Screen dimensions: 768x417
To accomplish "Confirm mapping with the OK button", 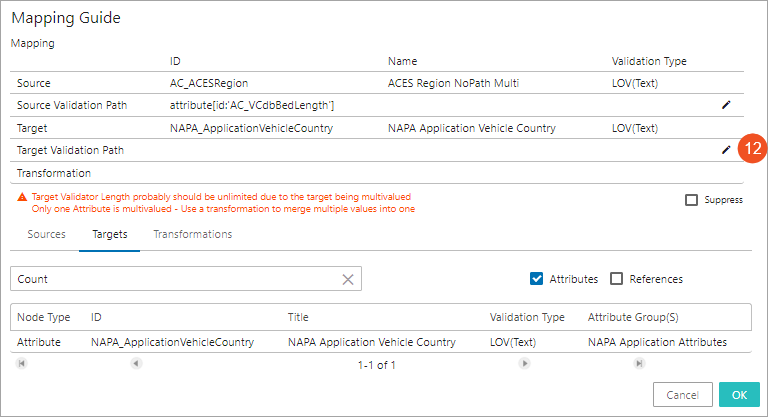I will [x=739, y=394].
